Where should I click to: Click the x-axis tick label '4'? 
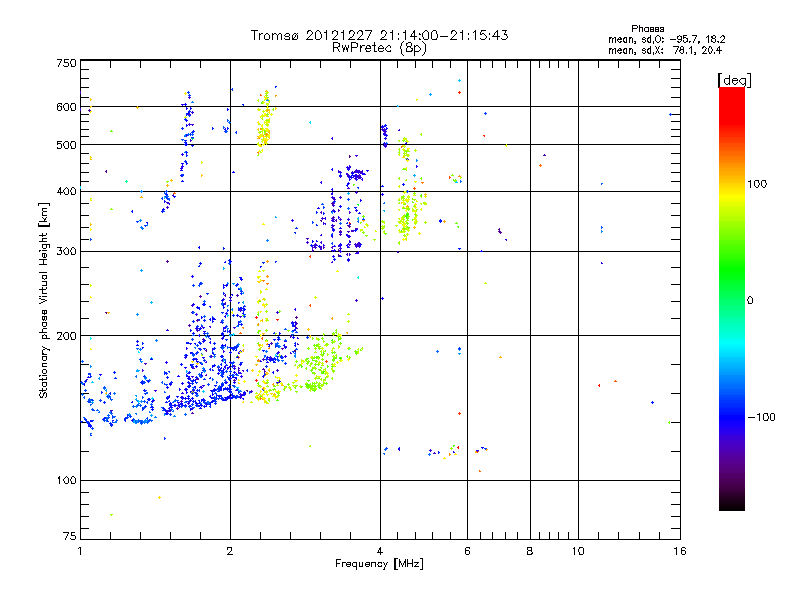pyautogui.click(x=380, y=551)
